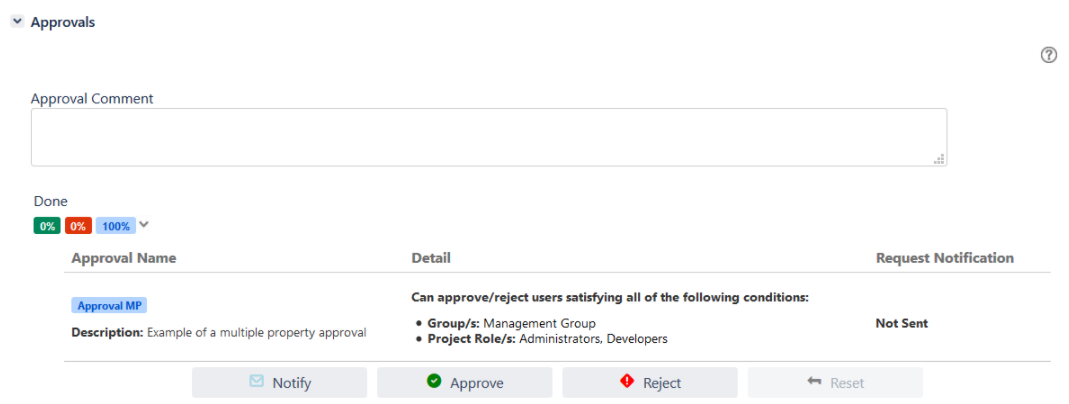Click the Done status label
1069x404 pixels.
click(x=51, y=201)
